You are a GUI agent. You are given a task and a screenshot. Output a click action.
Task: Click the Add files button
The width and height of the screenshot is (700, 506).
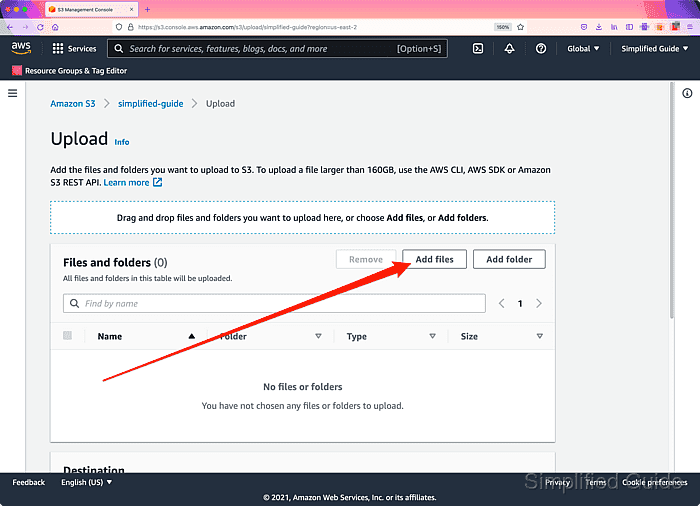pyautogui.click(x=434, y=259)
